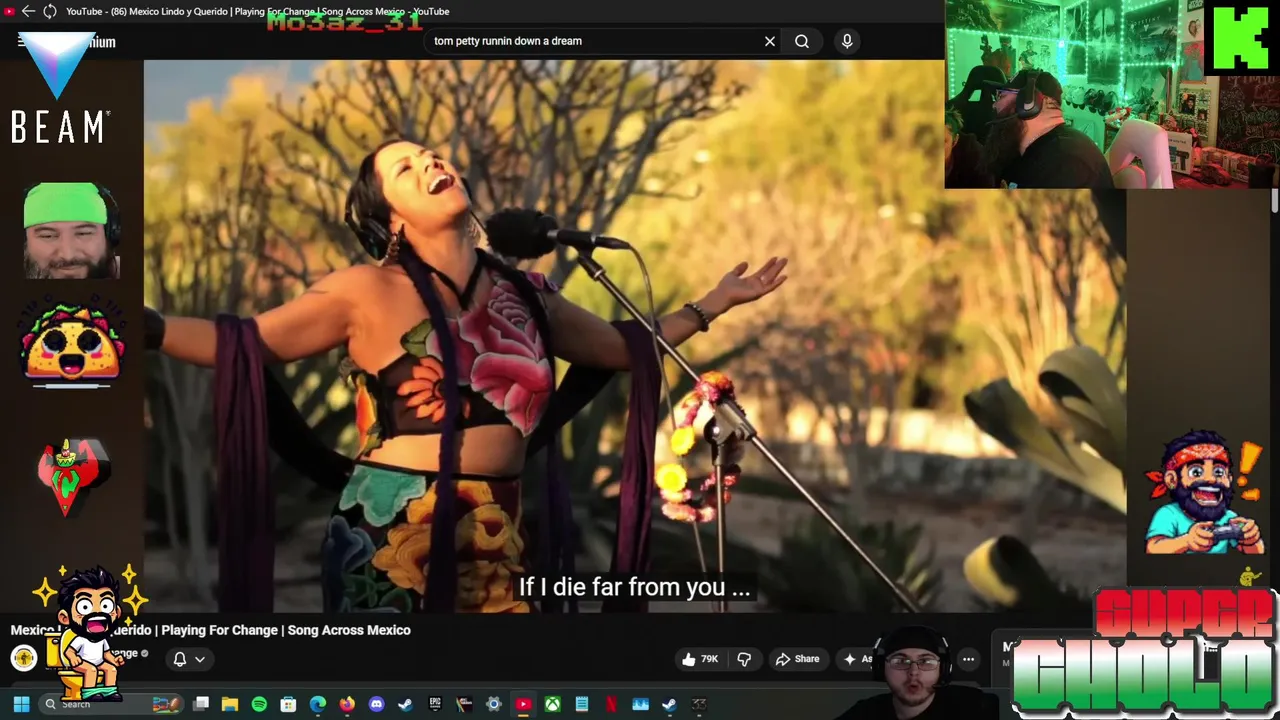Click the video title 'Playing For Change | Song Across Mexico'

click(x=286, y=630)
